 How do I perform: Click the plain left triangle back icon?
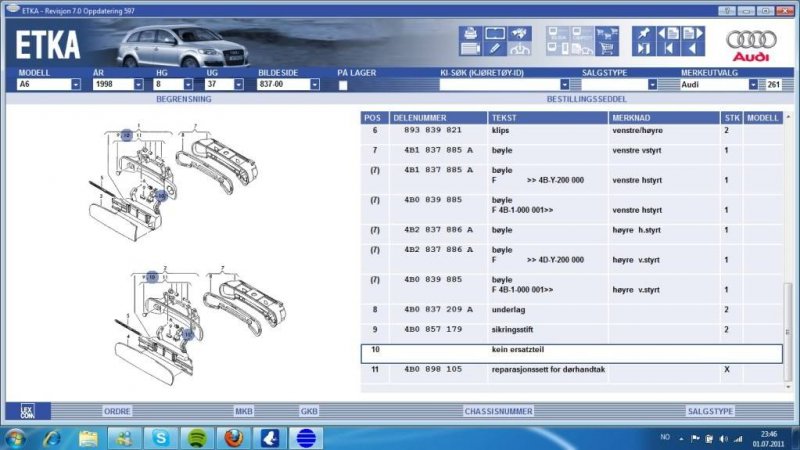click(x=693, y=49)
